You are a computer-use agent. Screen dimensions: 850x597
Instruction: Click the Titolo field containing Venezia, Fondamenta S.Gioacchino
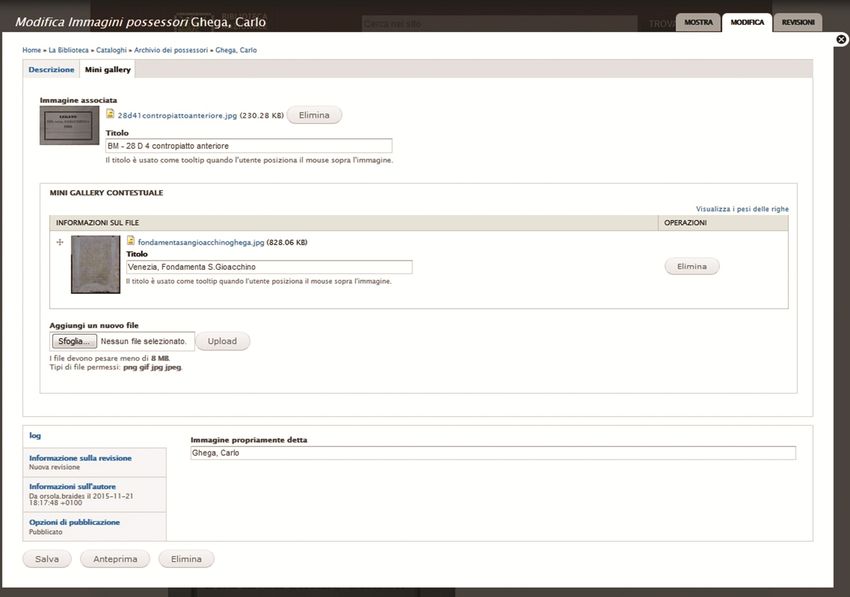pyautogui.click(x=269, y=267)
